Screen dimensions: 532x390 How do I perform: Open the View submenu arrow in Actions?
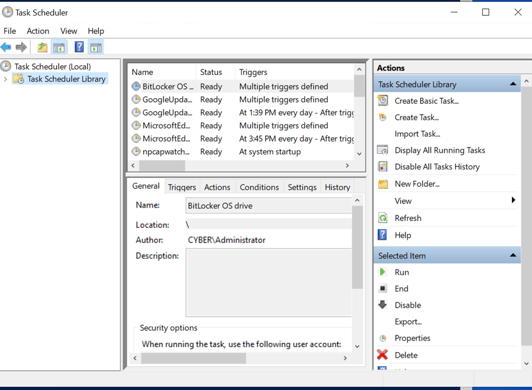coord(513,200)
